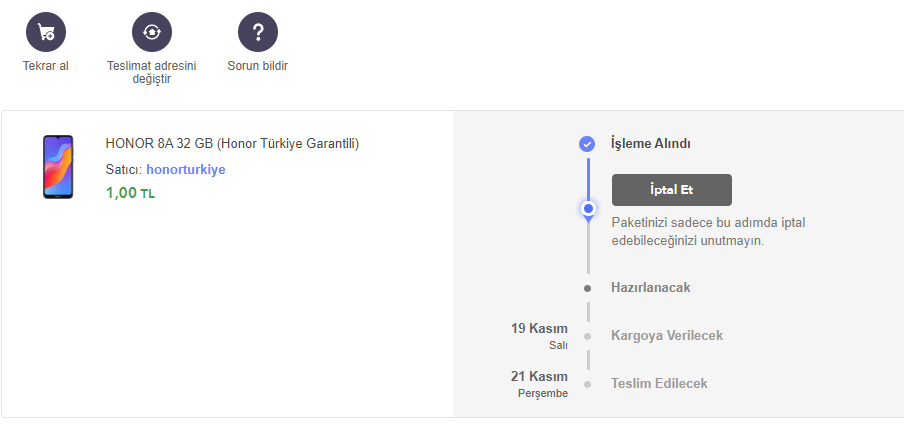Click the 19 Kasım date
Viewport: 904px width, 427px height.
(539, 328)
